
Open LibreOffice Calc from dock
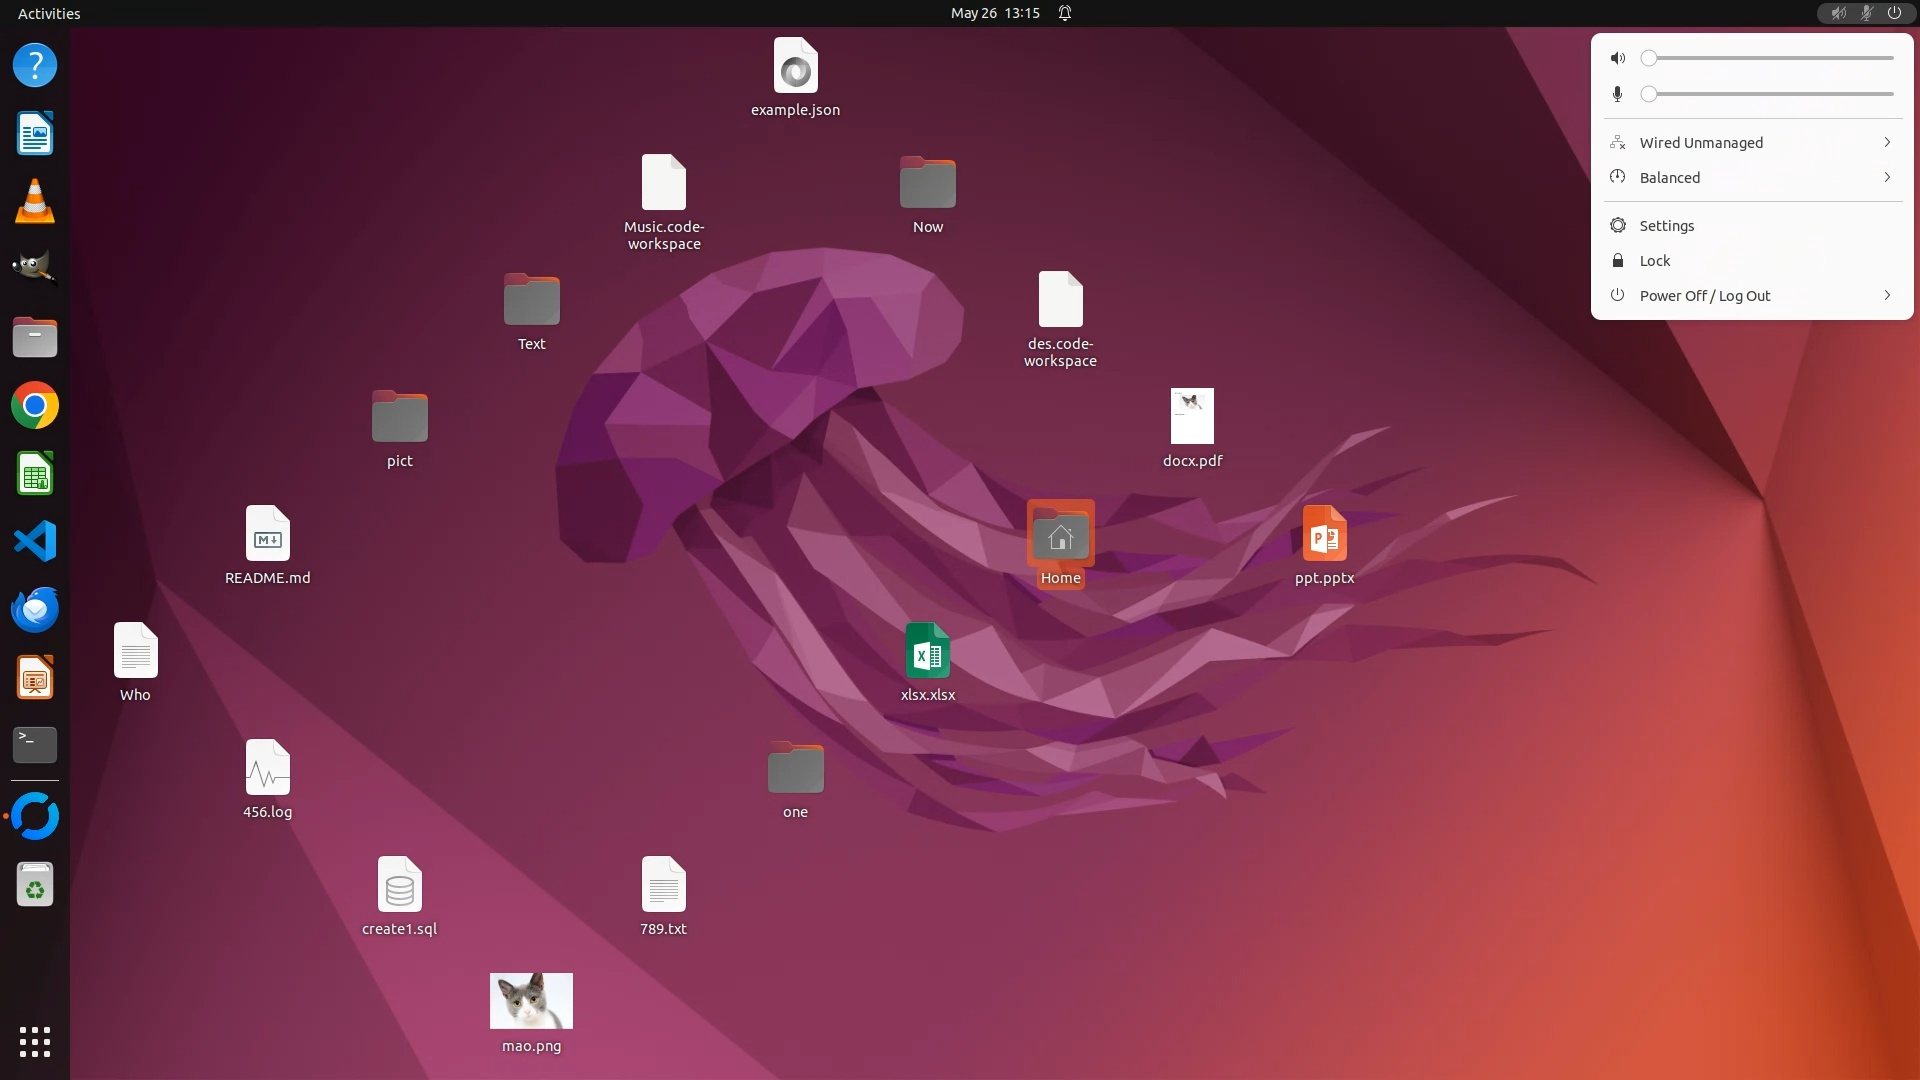[x=35, y=473]
